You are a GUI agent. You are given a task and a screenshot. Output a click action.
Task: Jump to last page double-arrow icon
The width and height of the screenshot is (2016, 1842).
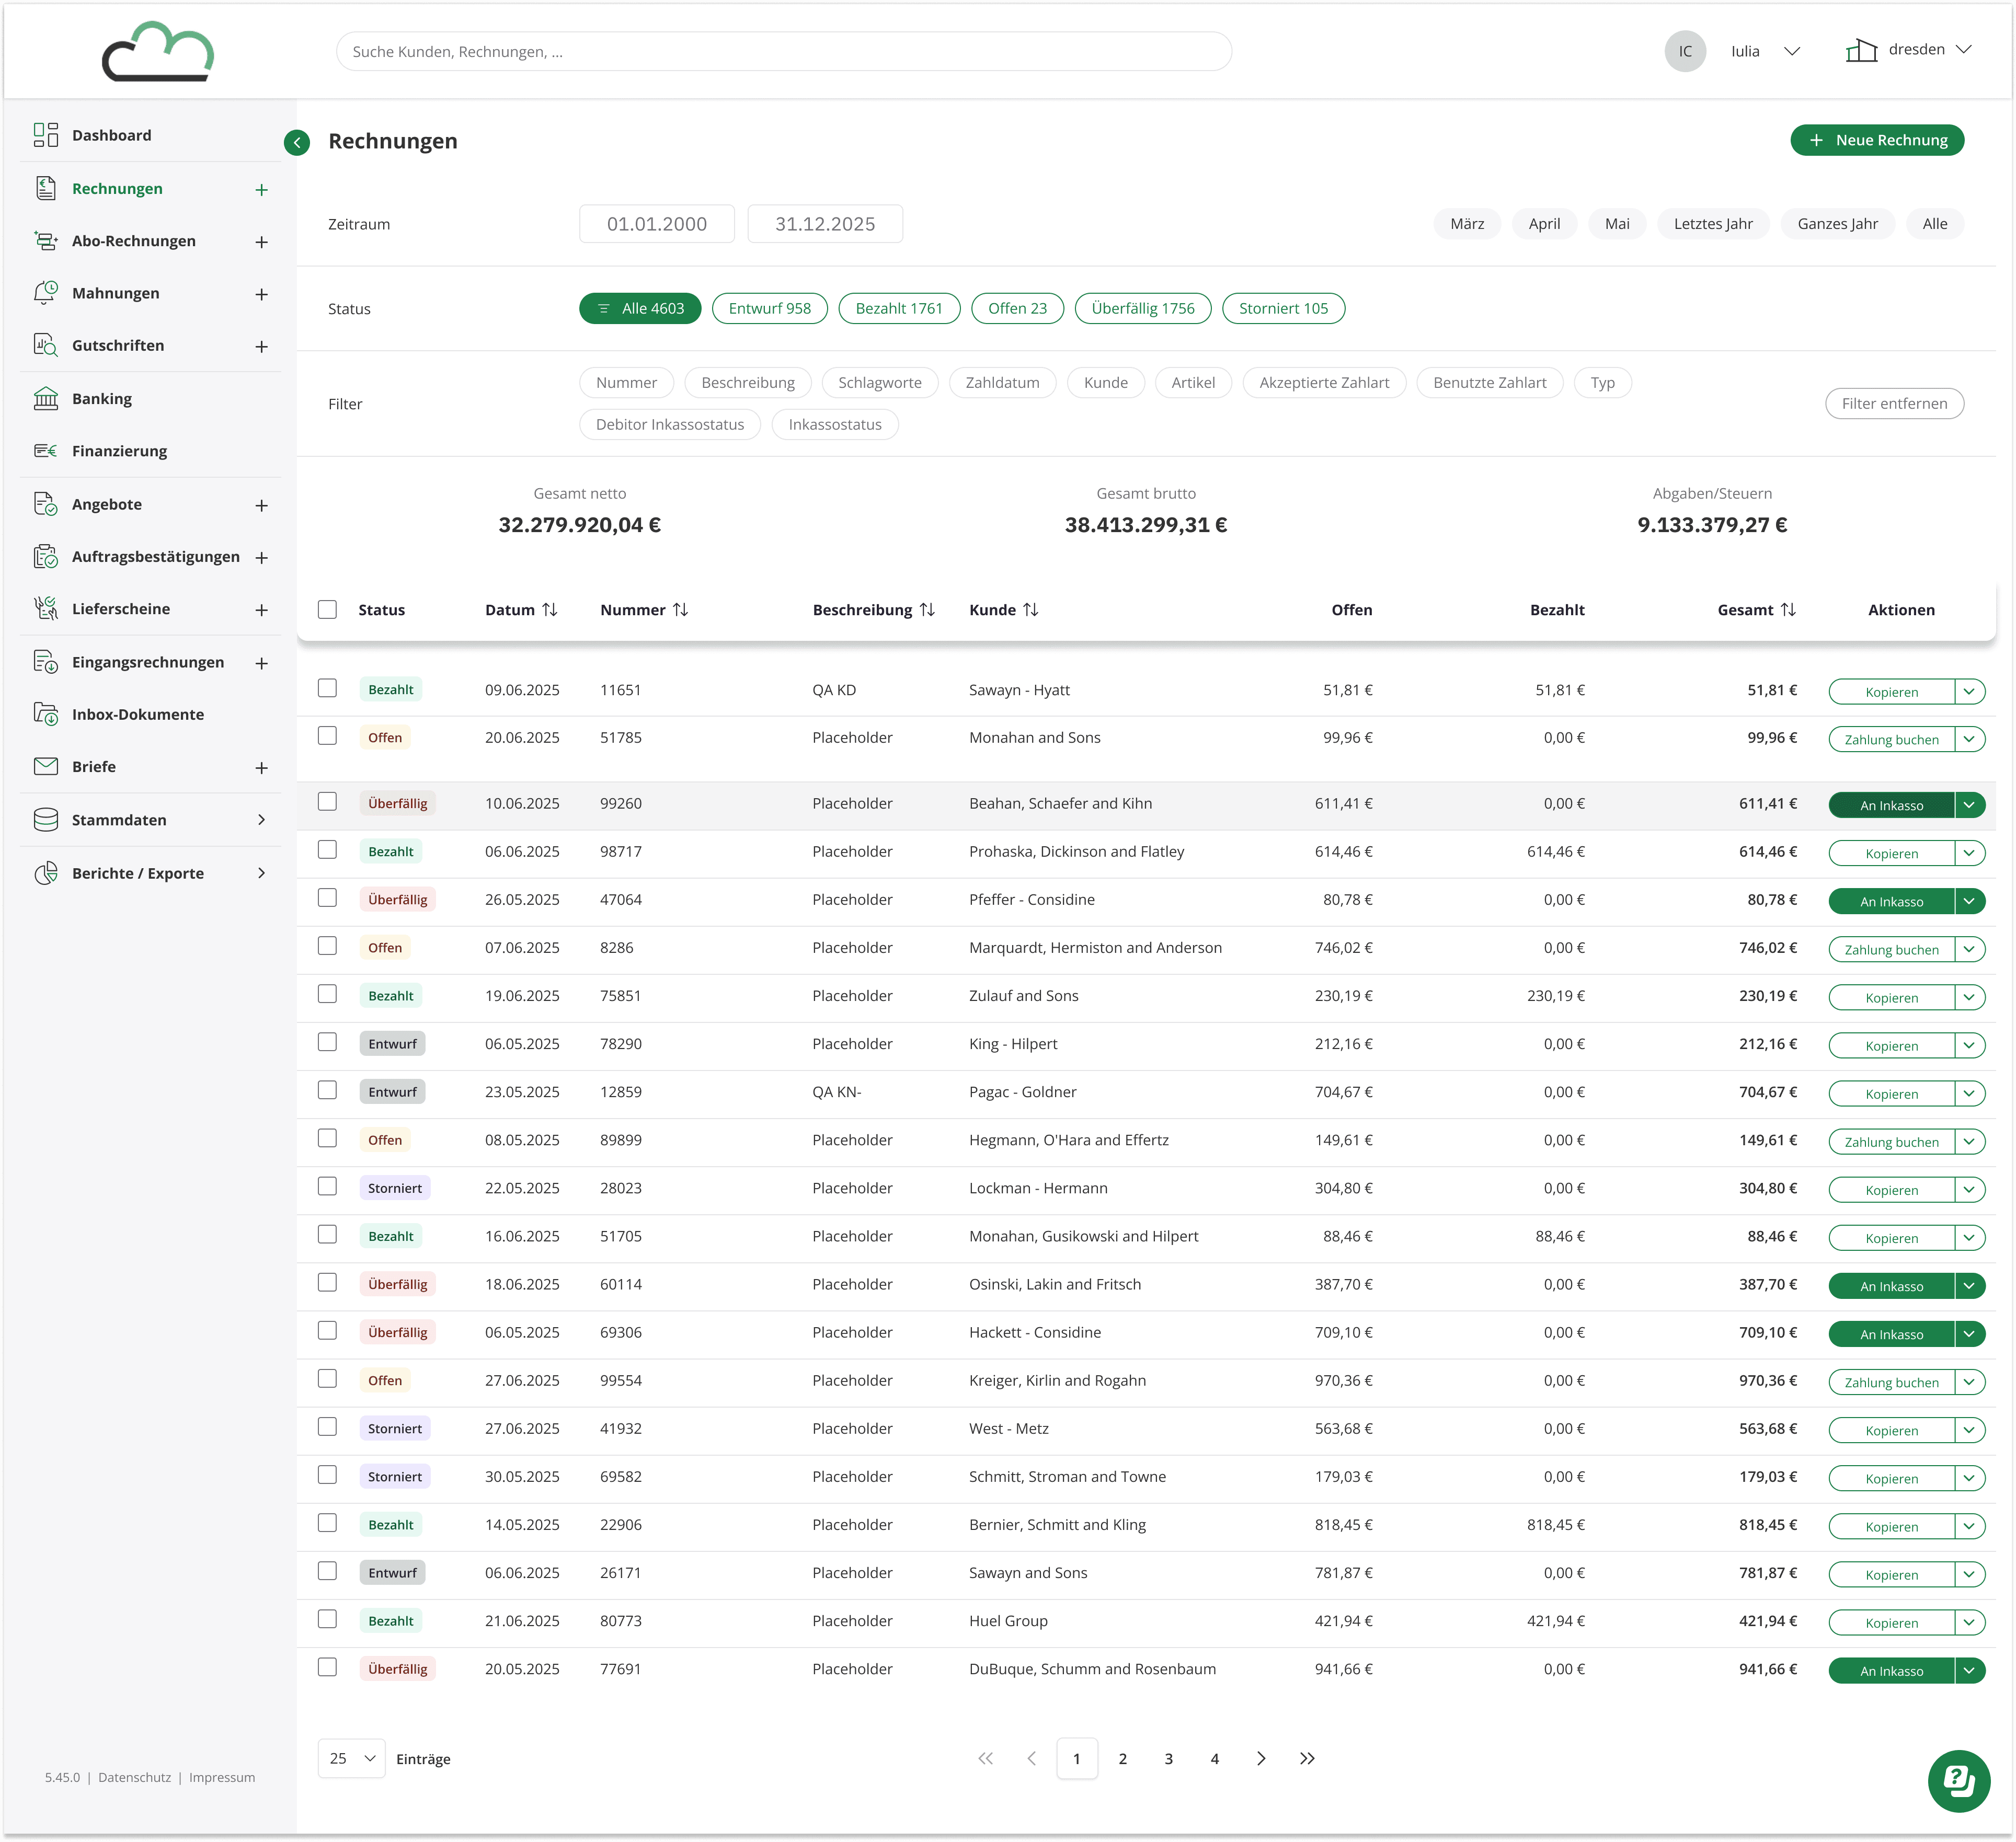tap(1307, 1759)
